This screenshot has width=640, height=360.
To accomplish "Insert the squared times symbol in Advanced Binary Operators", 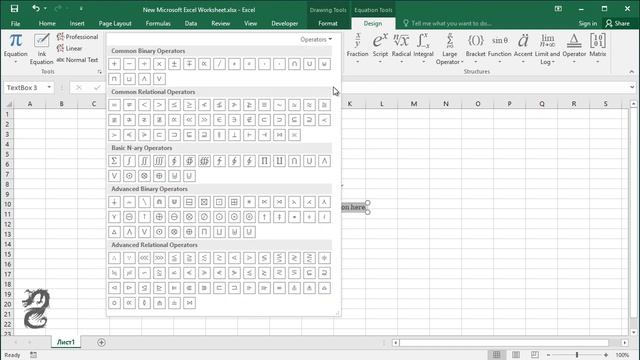I will click(x=204, y=202).
